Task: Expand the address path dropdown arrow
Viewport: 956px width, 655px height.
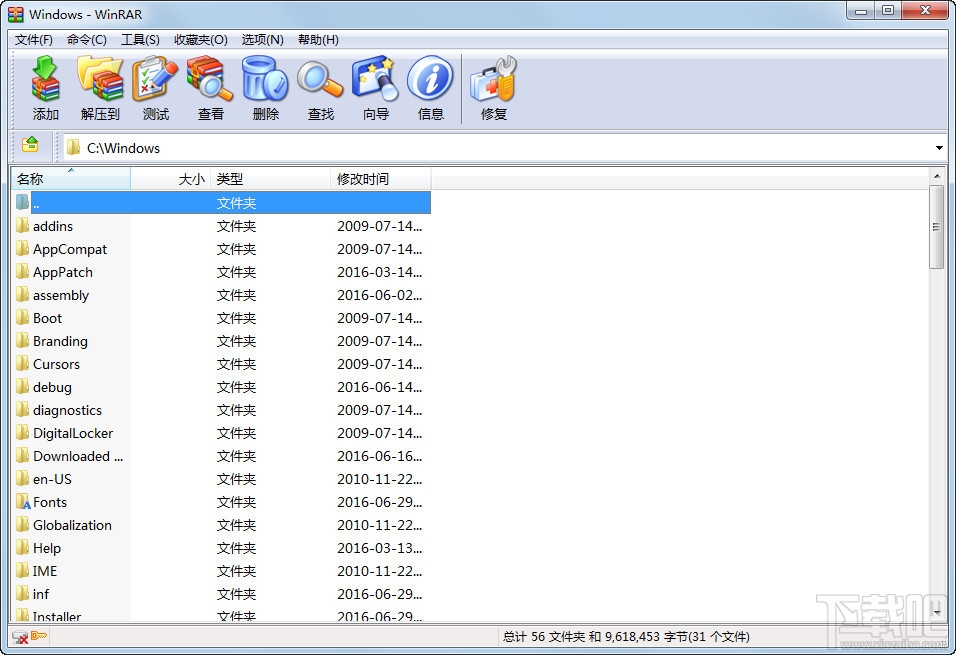Action: pyautogui.click(x=939, y=148)
